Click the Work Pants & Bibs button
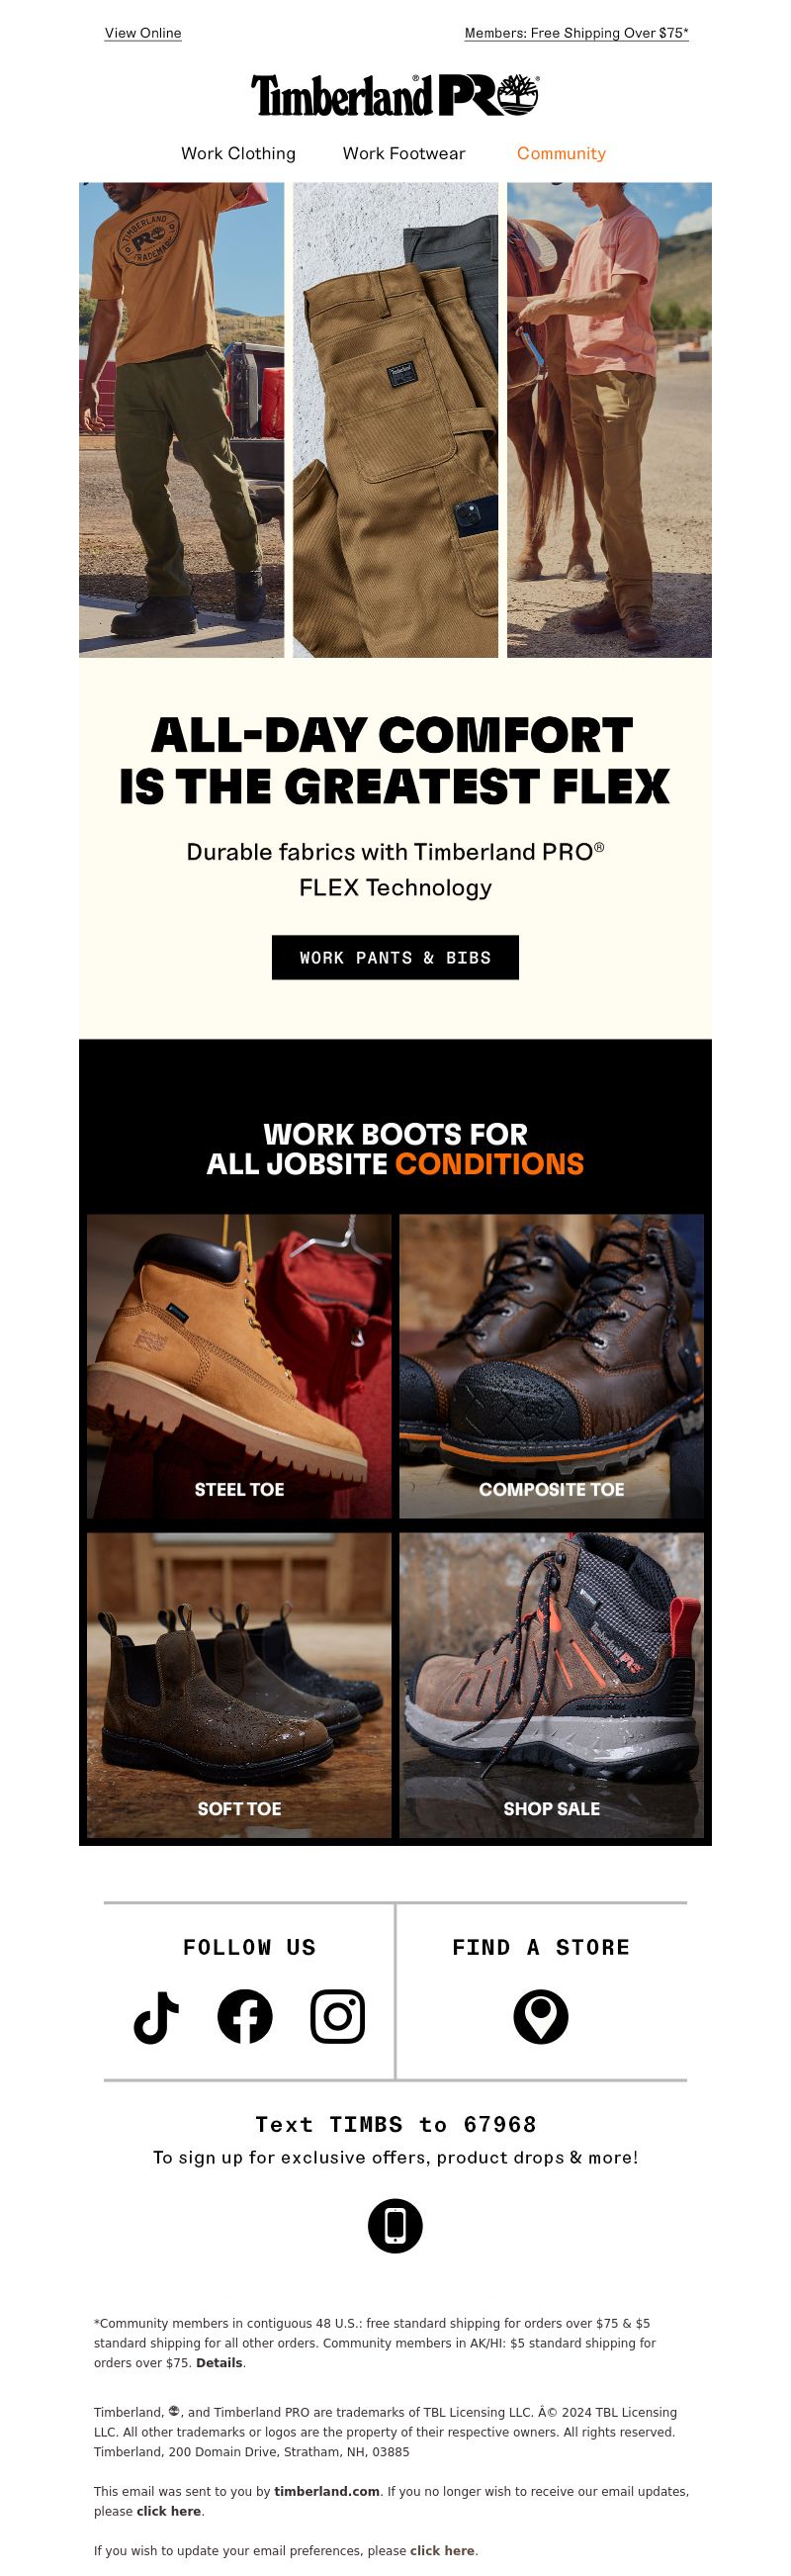791x2576 pixels. 395,957
